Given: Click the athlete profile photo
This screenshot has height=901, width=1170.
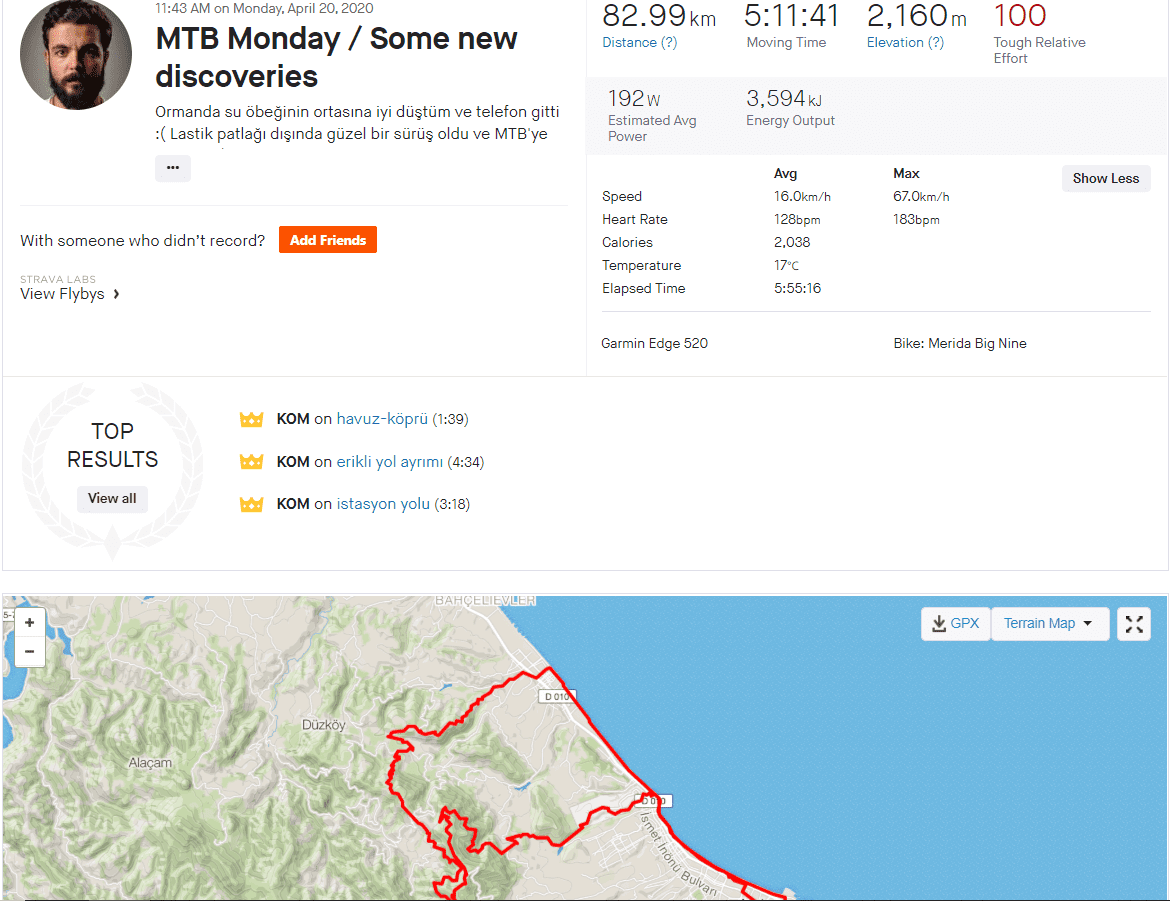Looking at the screenshot, I should pos(76,54).
